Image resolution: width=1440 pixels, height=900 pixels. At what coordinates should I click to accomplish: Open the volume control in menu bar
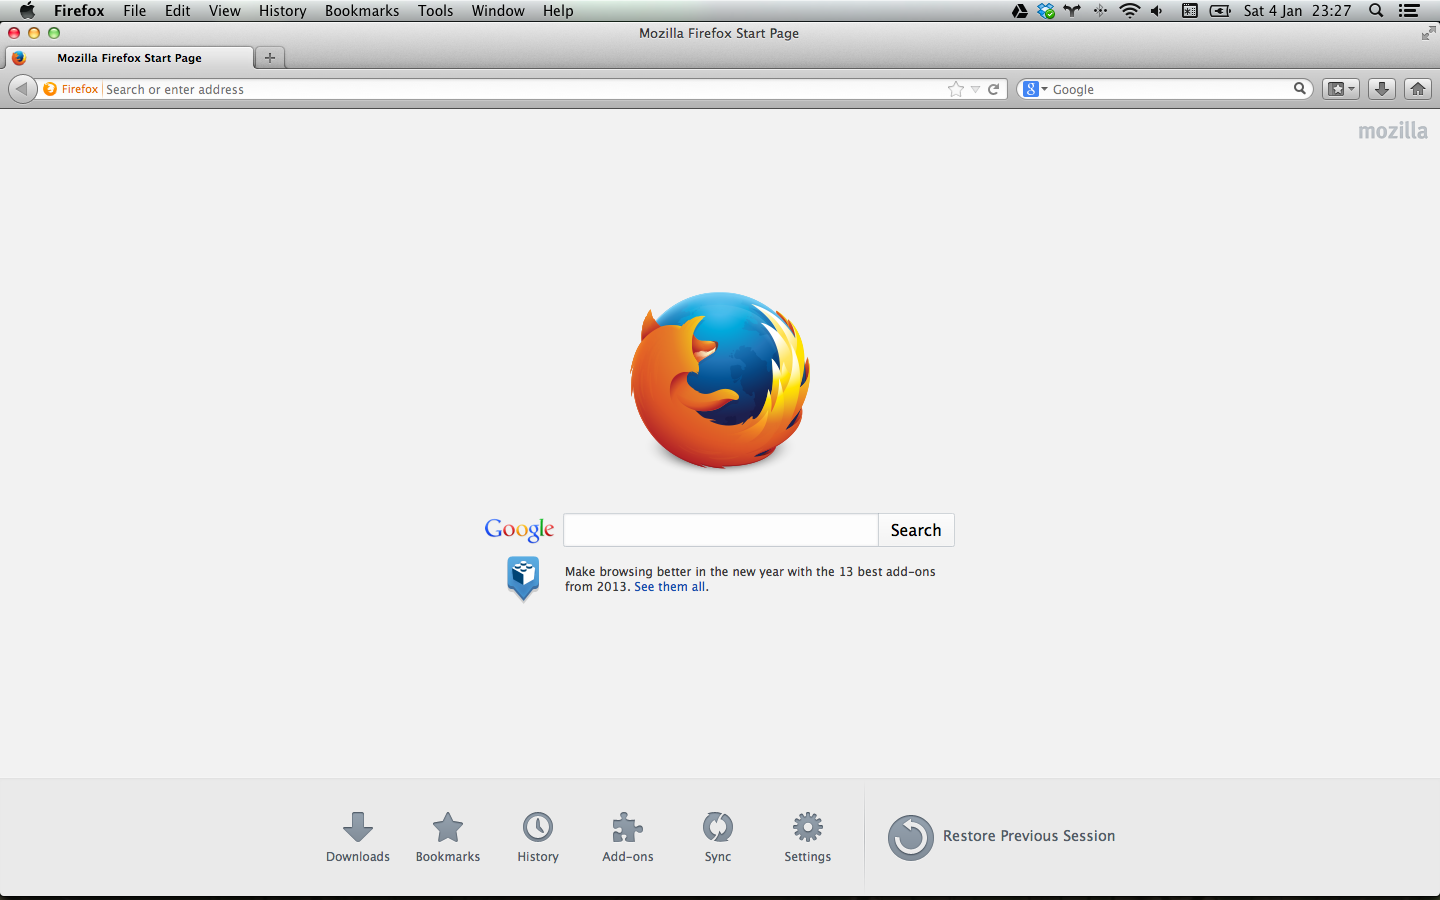click(x=1157, y=11)
